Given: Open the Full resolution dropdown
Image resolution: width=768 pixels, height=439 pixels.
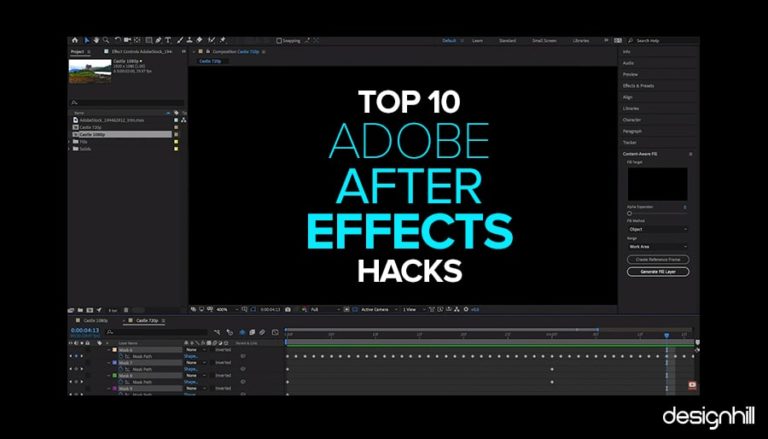Looking at the screenshot, I should point(325,310).
